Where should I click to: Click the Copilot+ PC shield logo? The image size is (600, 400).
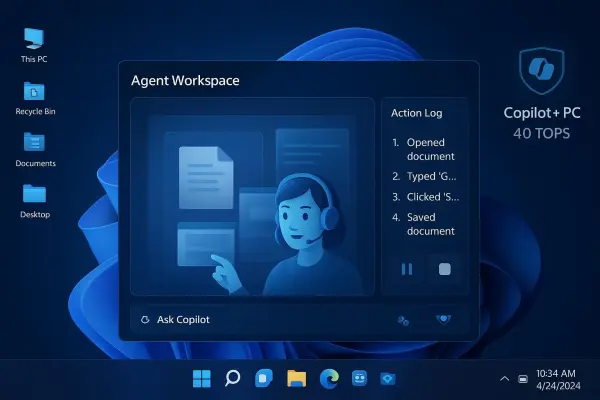tap(541, 71)
